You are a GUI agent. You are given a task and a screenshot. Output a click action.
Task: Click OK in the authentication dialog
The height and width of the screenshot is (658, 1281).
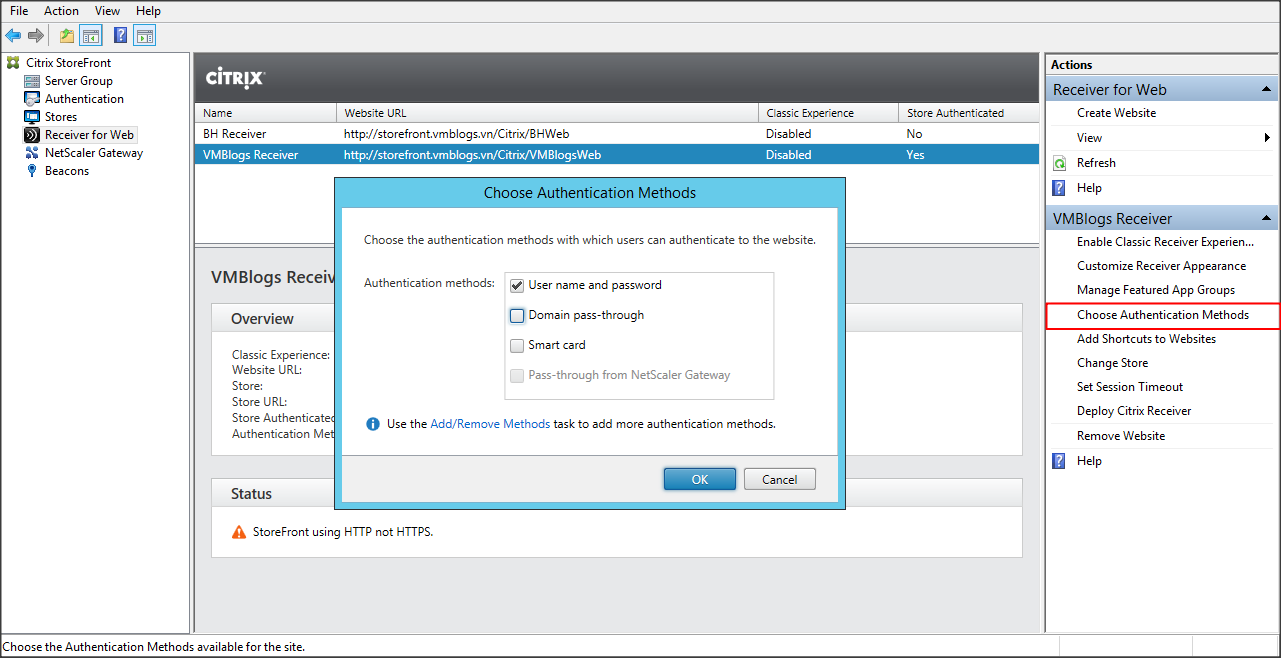click(x=699, y=479)
